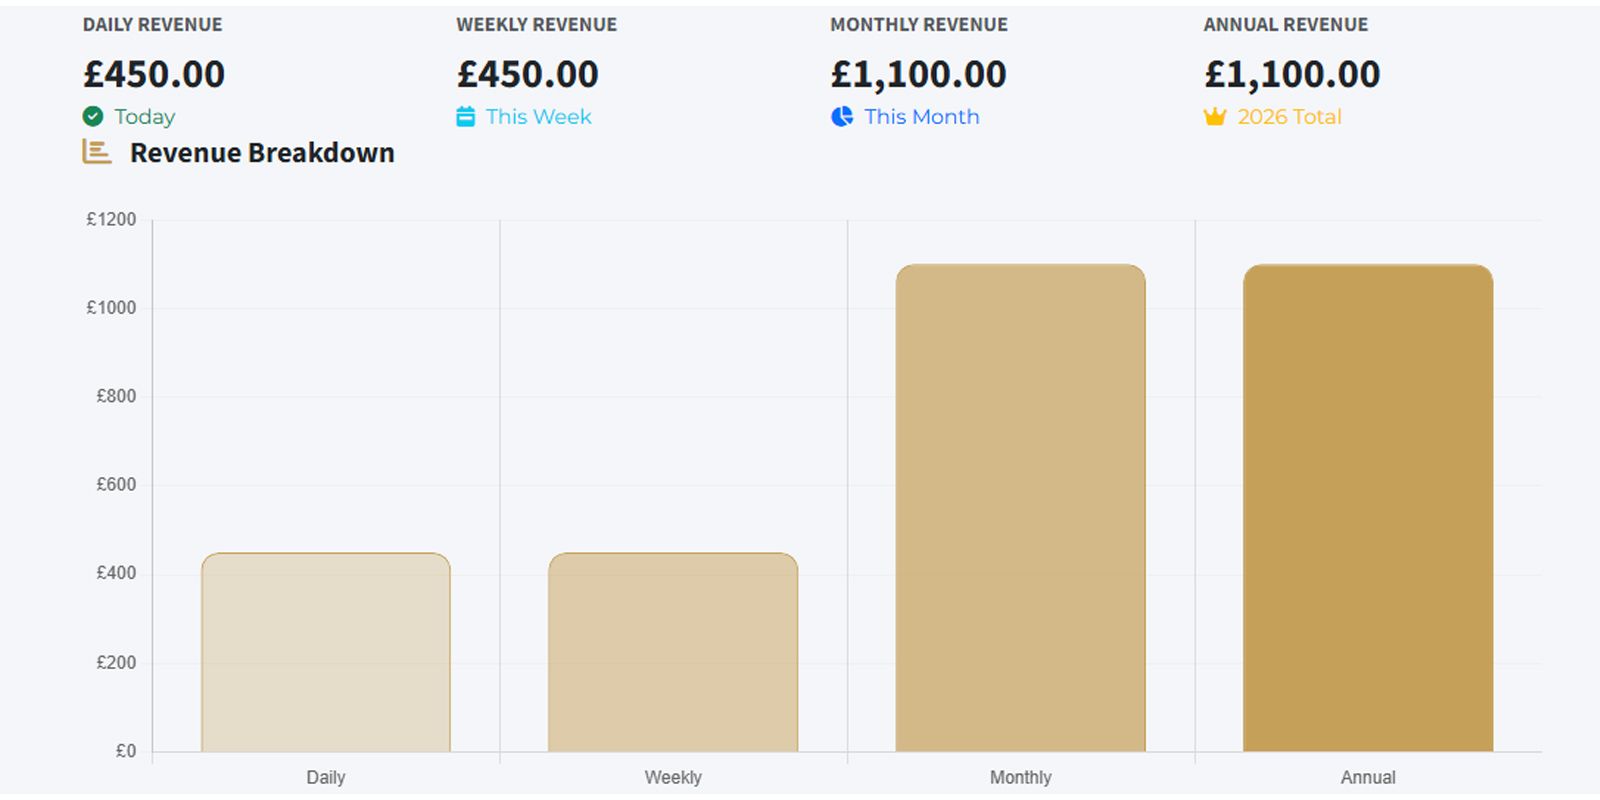This screenshot has width=1600, height=800.
Task: Click the crown icon beside 2026 Total
Action: [1215, 117]
